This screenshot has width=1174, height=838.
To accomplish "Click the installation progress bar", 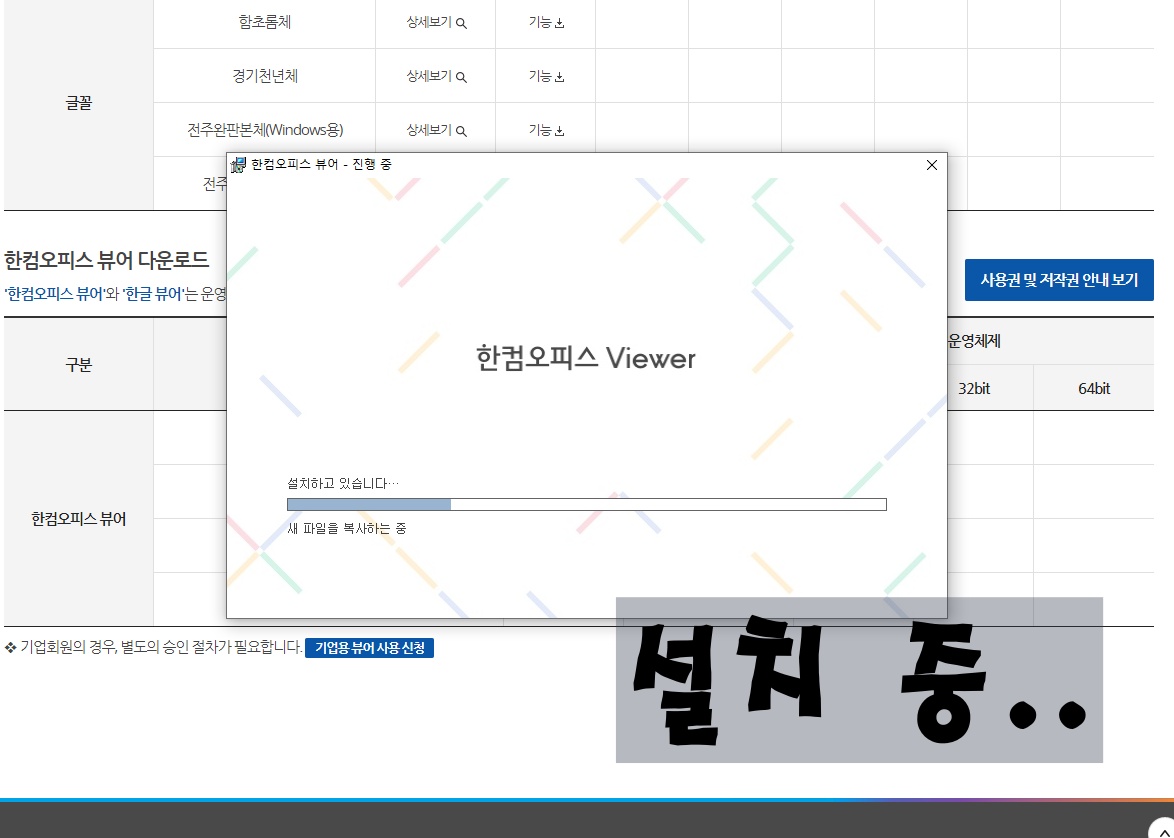I will pos(586,505).
